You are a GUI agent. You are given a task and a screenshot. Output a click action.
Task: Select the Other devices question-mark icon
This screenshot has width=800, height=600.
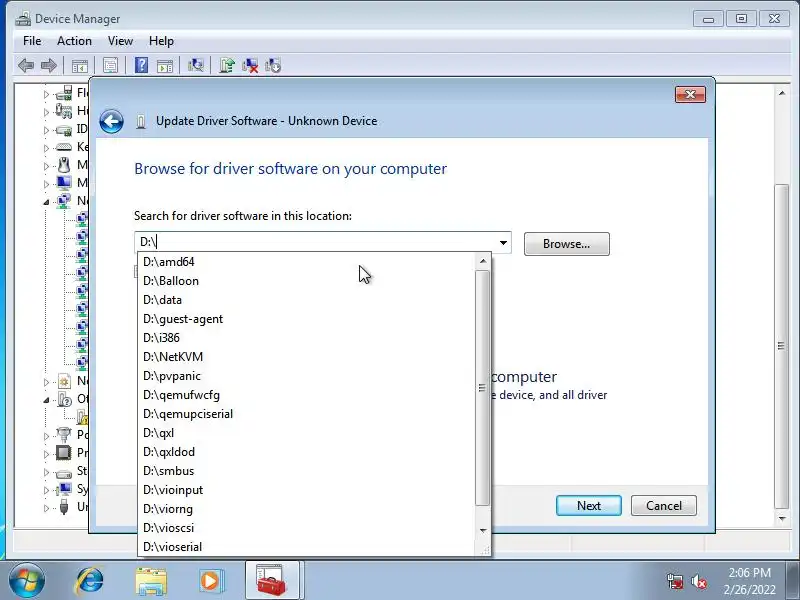click(64, 399)
